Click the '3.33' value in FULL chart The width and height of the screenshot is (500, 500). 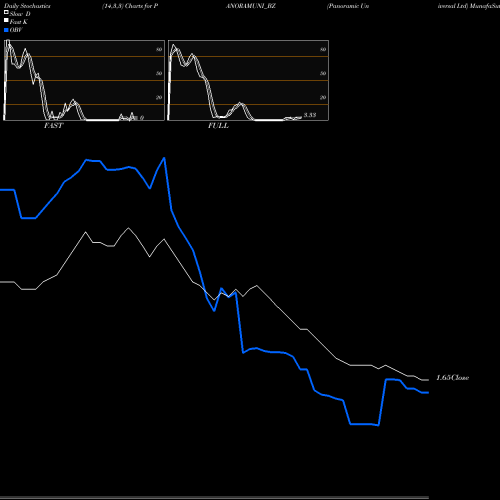[x=310, y=115]
